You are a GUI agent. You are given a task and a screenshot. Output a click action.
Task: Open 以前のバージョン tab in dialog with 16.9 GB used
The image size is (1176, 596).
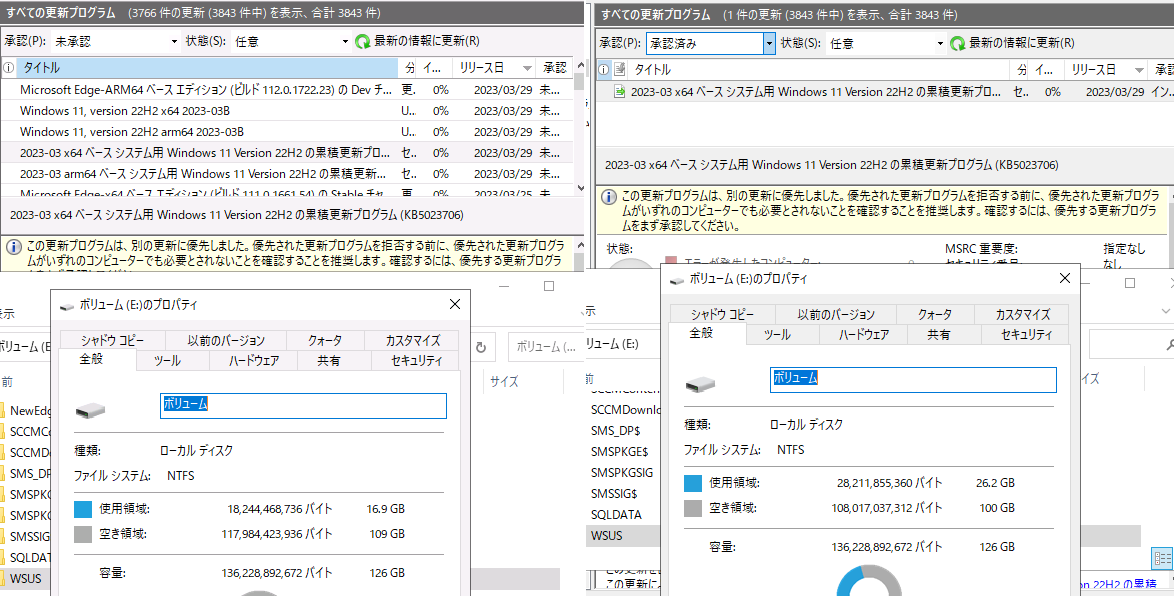point(226,340)
